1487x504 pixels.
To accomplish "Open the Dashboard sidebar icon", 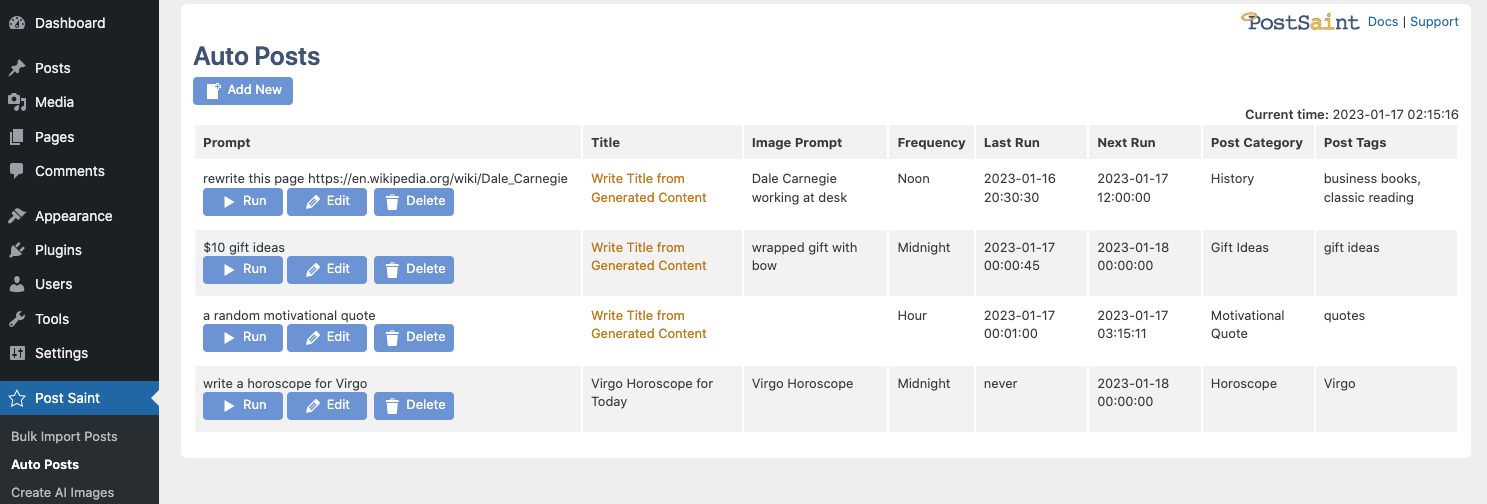I will [x=17, y=23].
